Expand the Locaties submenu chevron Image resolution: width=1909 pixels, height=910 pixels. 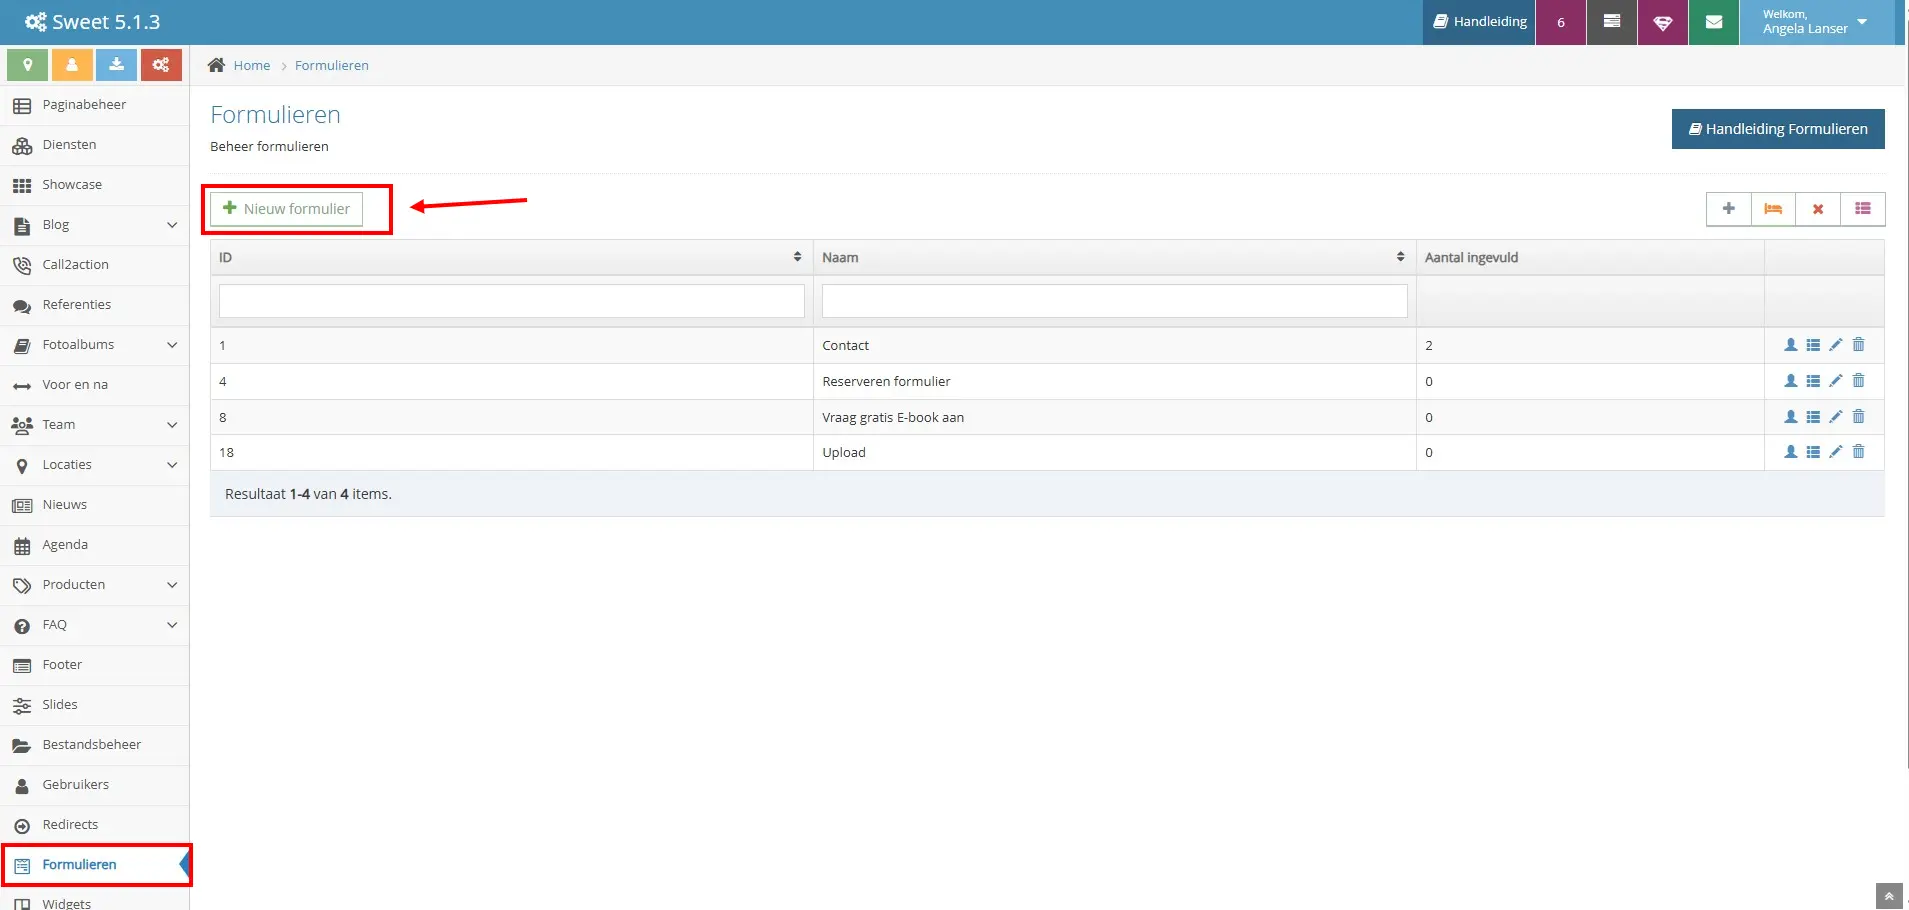pos(172,465)
